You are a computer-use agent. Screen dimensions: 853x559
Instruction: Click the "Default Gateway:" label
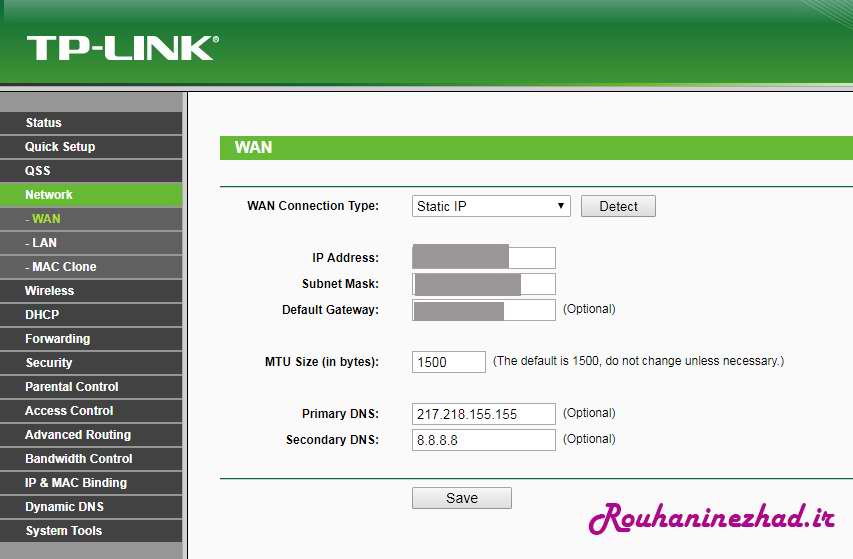point(330,310)
